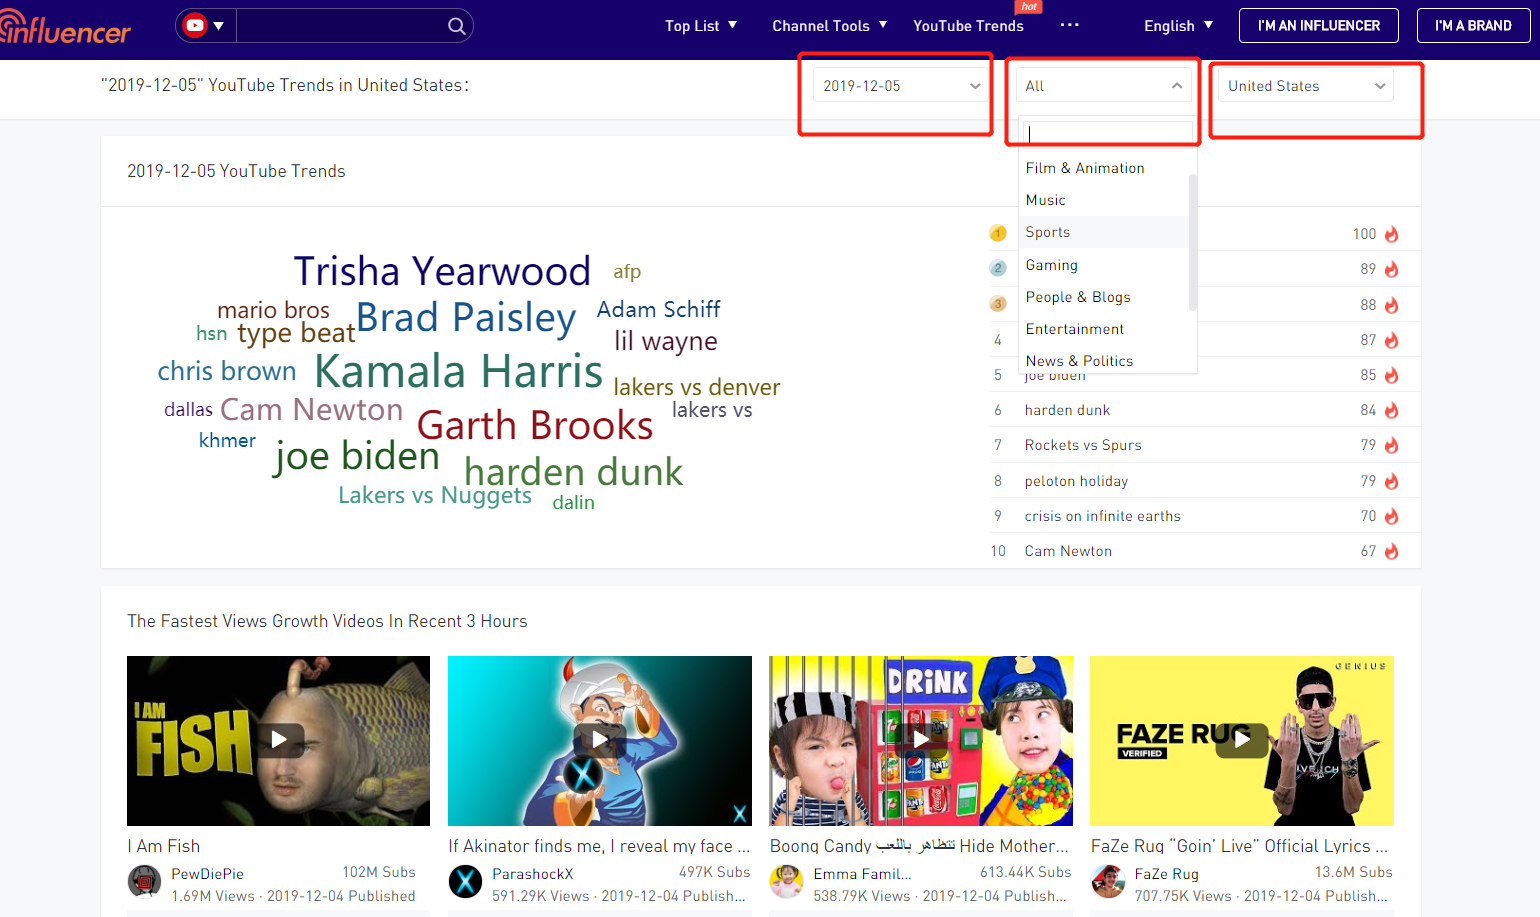Click PewDiePie channel avatar
Image resolution: width=1540 pixels, height=917 pixels.
pyautogui.click(x=144, y=882)
